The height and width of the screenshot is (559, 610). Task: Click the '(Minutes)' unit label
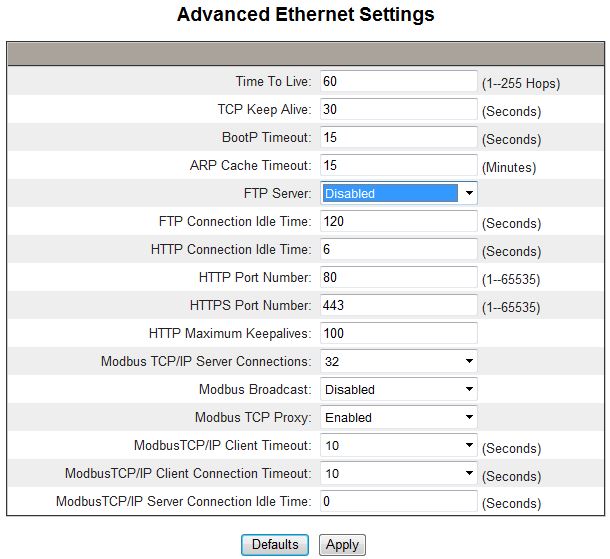pyautogui.click(x=509, y=167)
